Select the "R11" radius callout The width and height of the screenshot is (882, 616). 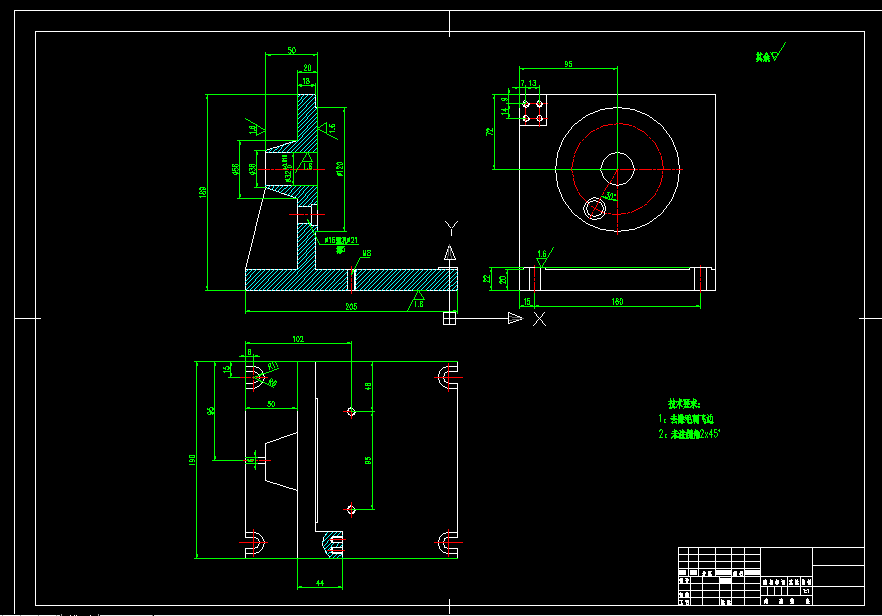[x=273, y=366]
